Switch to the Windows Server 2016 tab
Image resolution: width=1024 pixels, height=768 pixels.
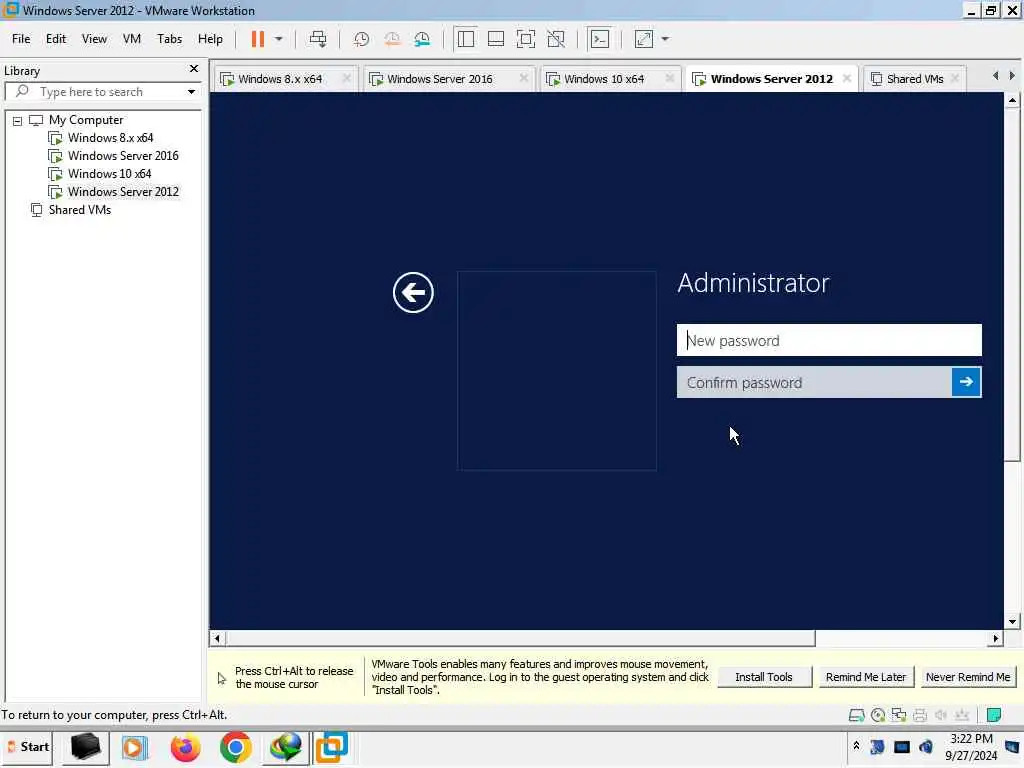coord(440,79)
